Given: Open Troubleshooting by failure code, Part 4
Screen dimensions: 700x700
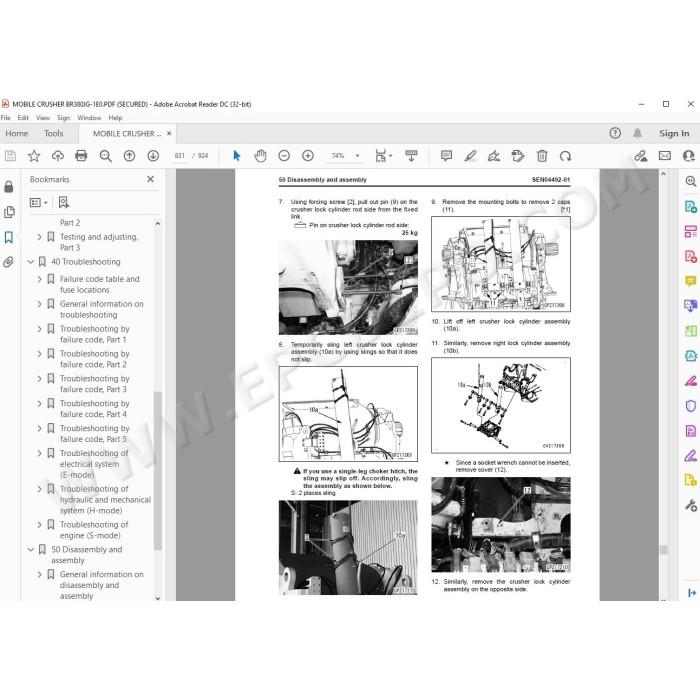Looking at the screenshot, I should [x=95, y=408].
